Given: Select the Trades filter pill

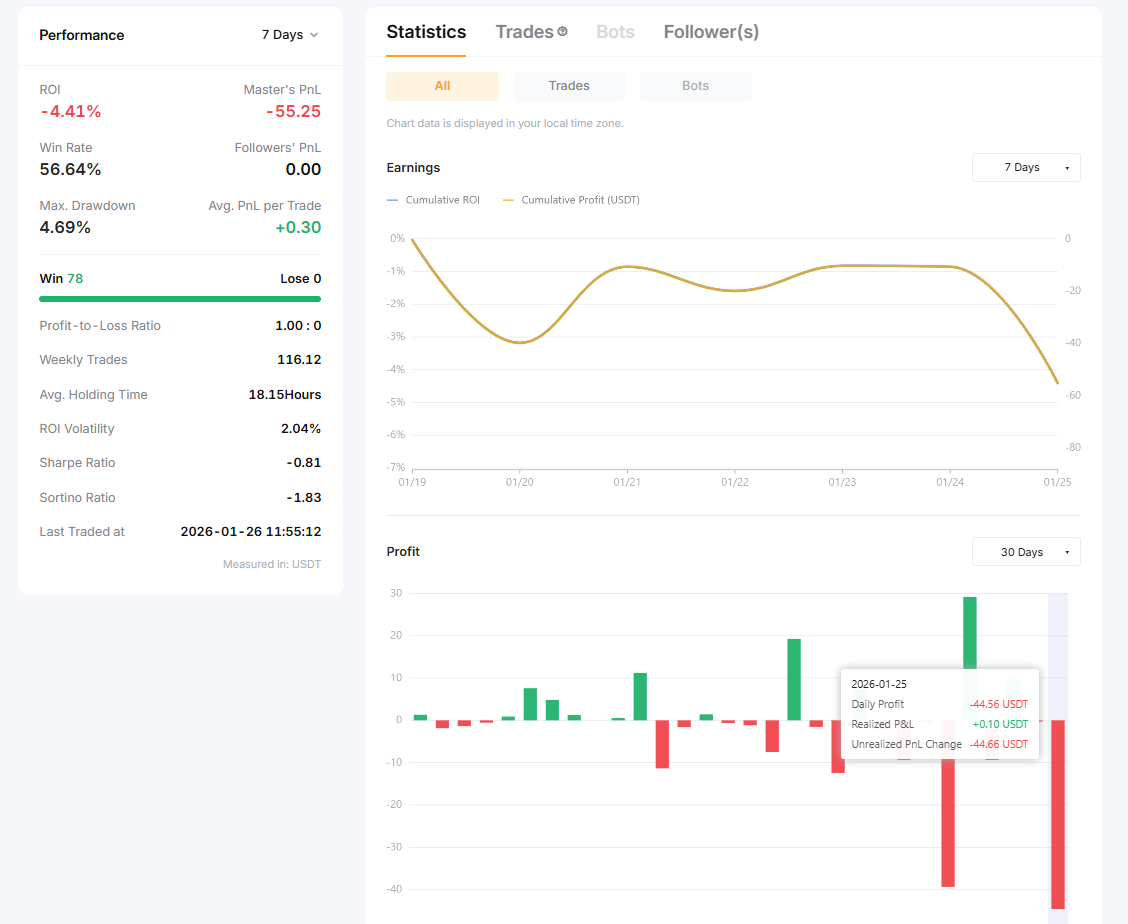Looking at the screenshot, I should click(569, 86).
